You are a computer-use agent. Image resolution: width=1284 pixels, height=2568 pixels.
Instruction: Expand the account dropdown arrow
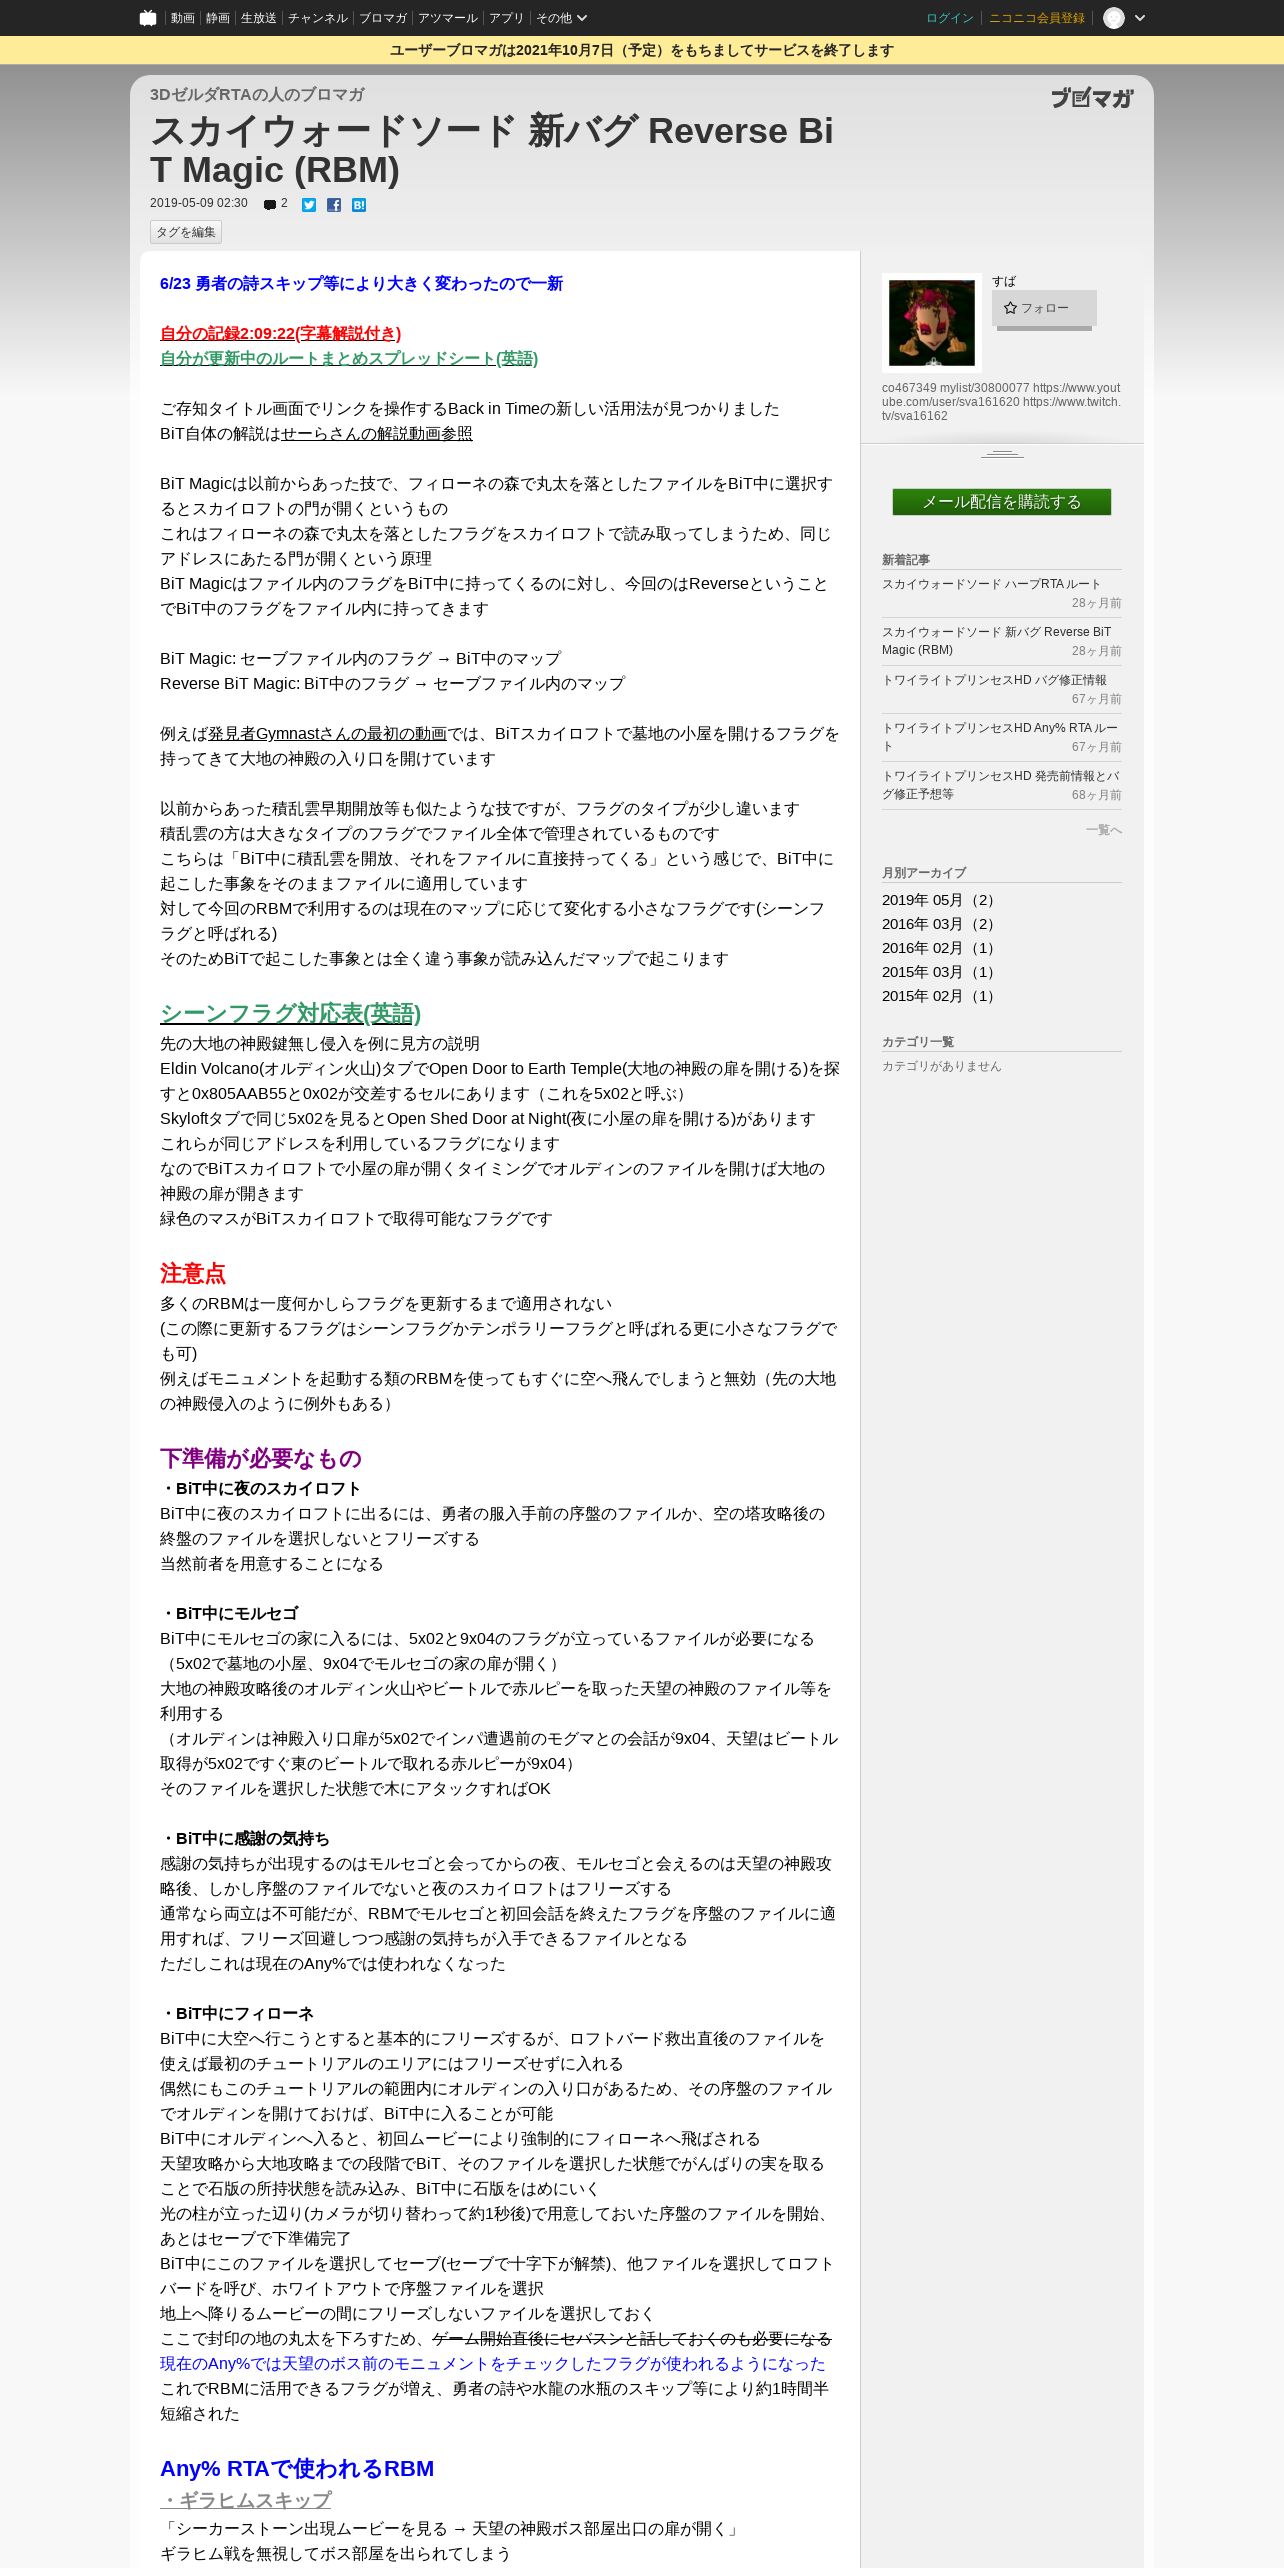tap(1140, 18)
